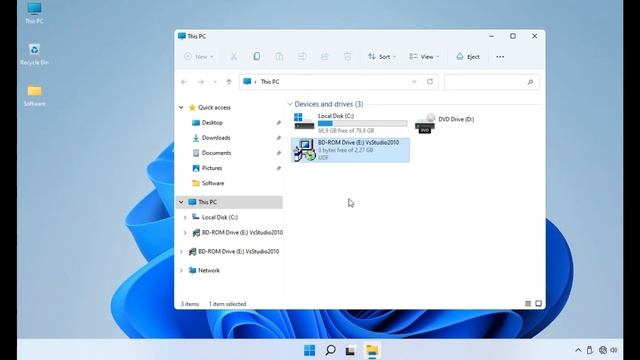Unpin Documents using its pin icon
Image resolution: width=640 pixels, height=360 pixels.
(278, 153)
